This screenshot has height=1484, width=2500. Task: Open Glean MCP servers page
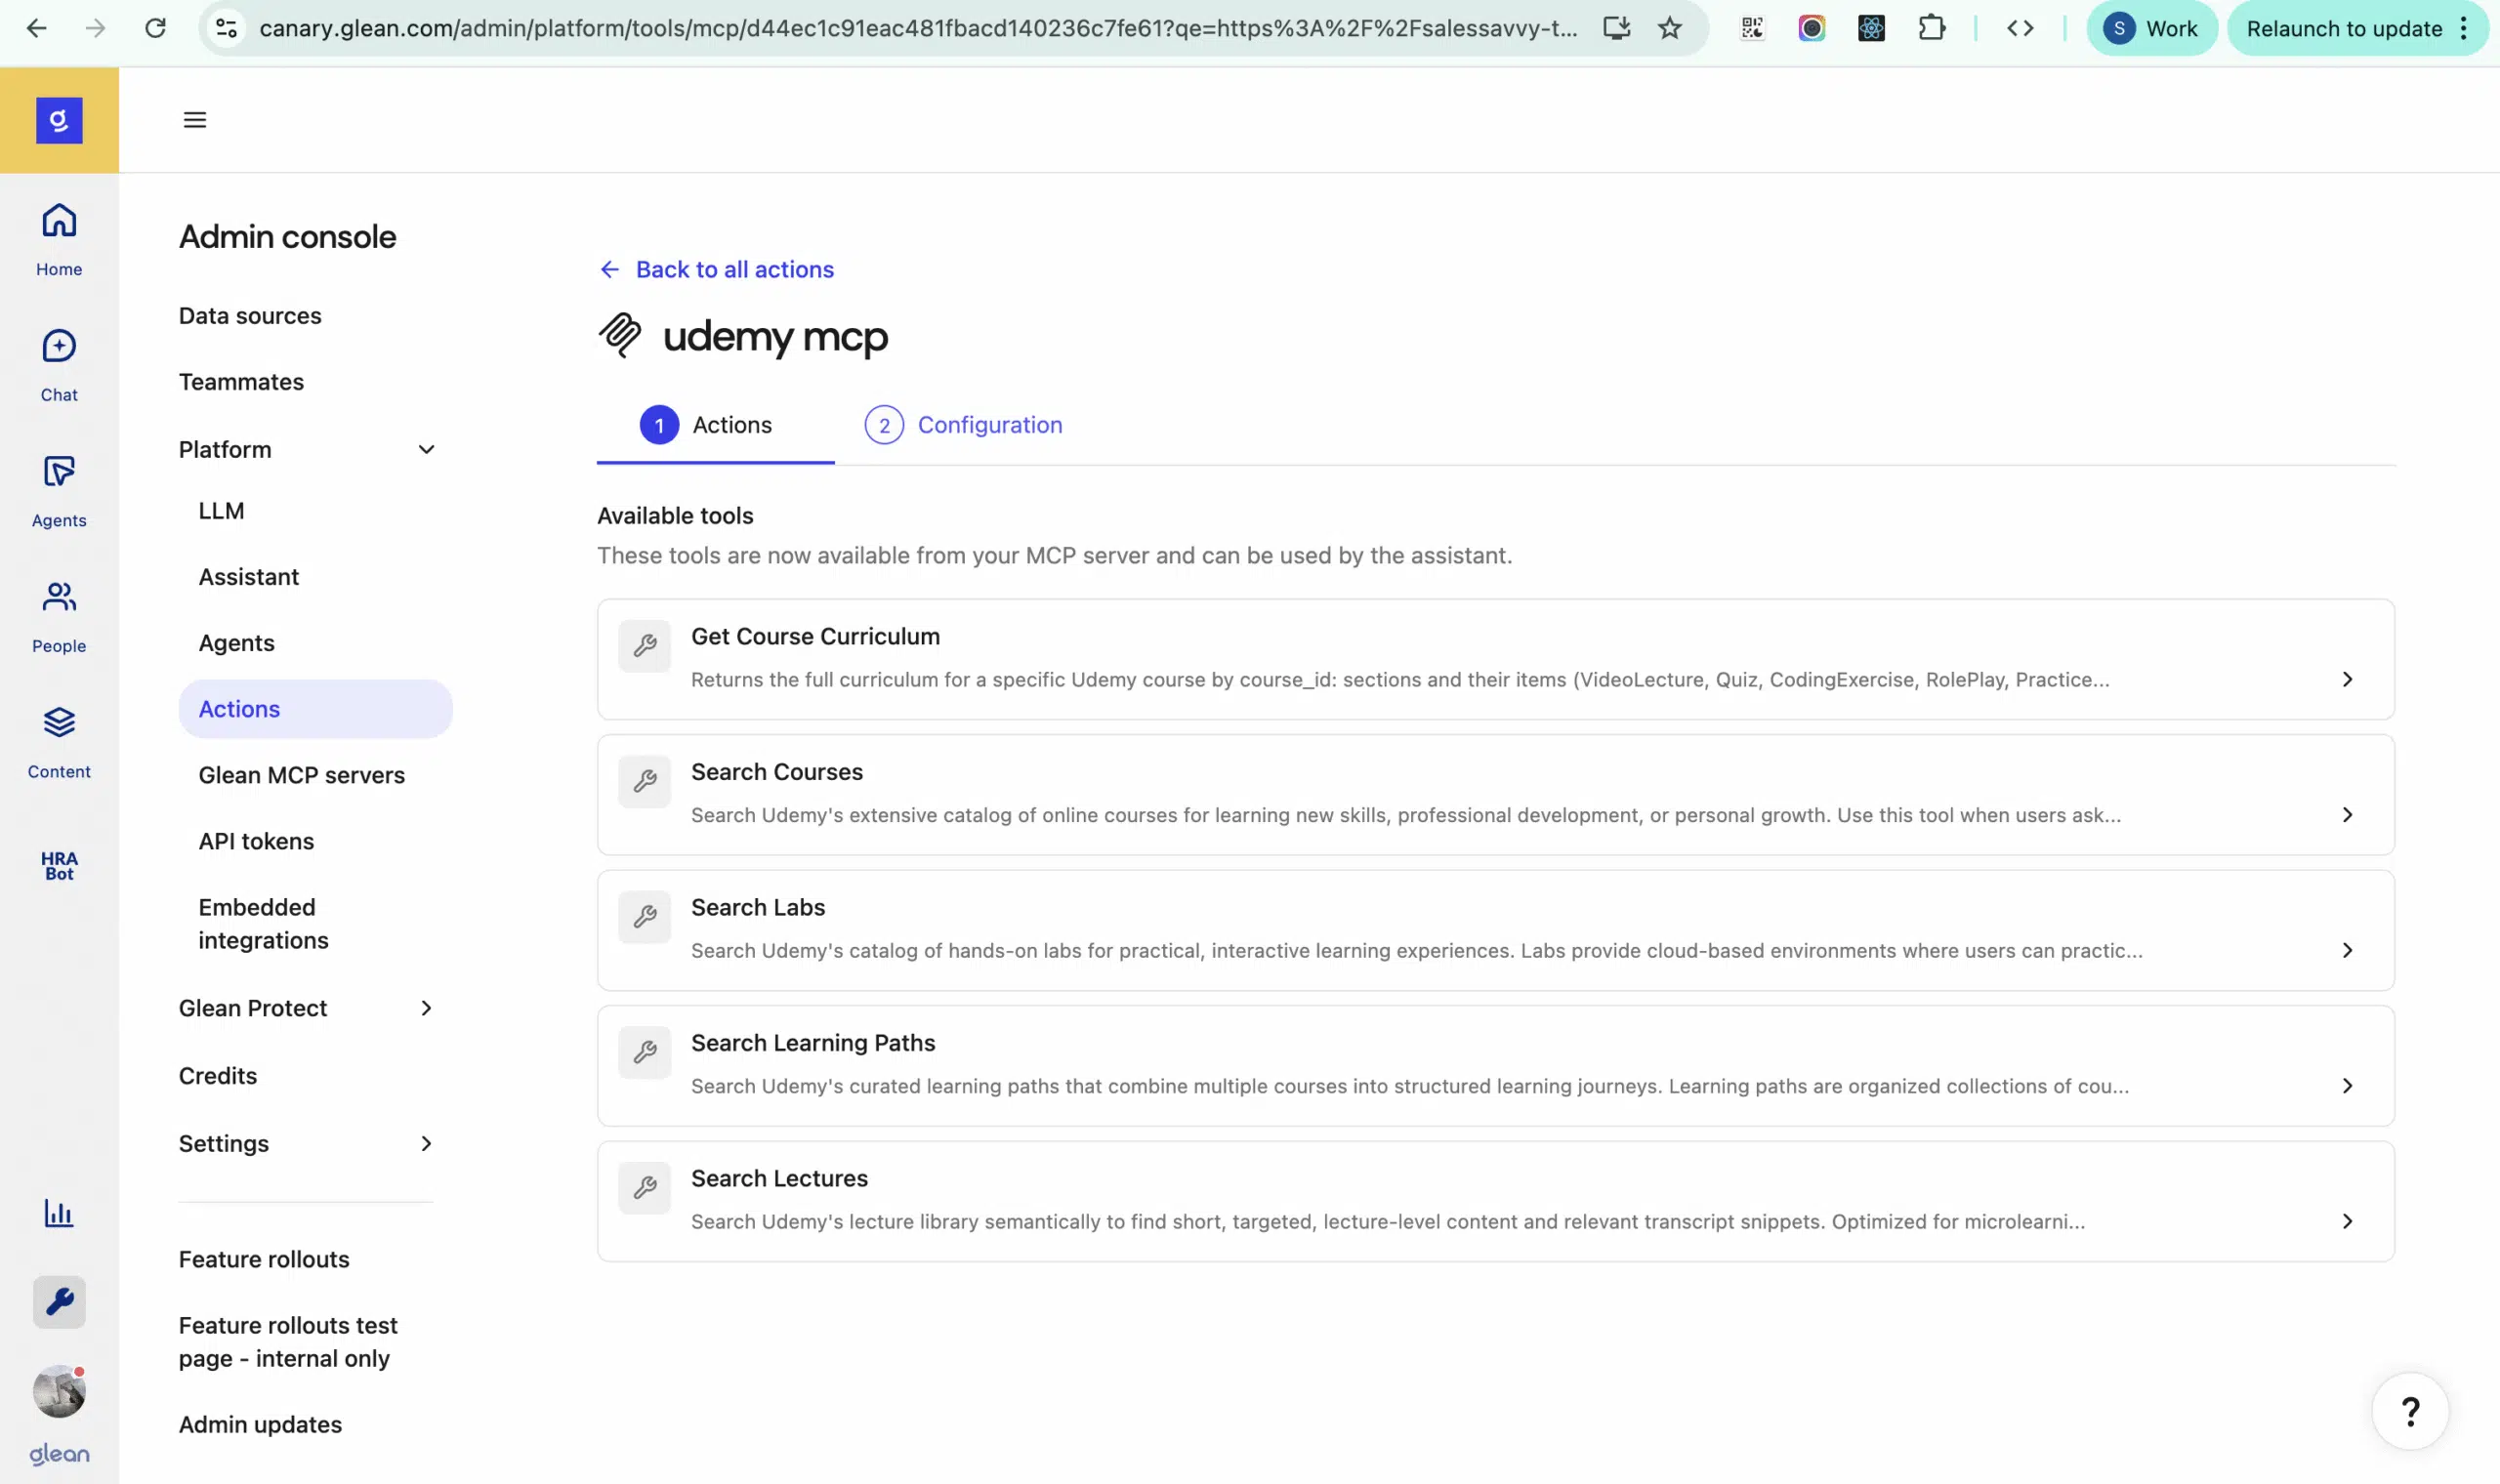[301, 775]
